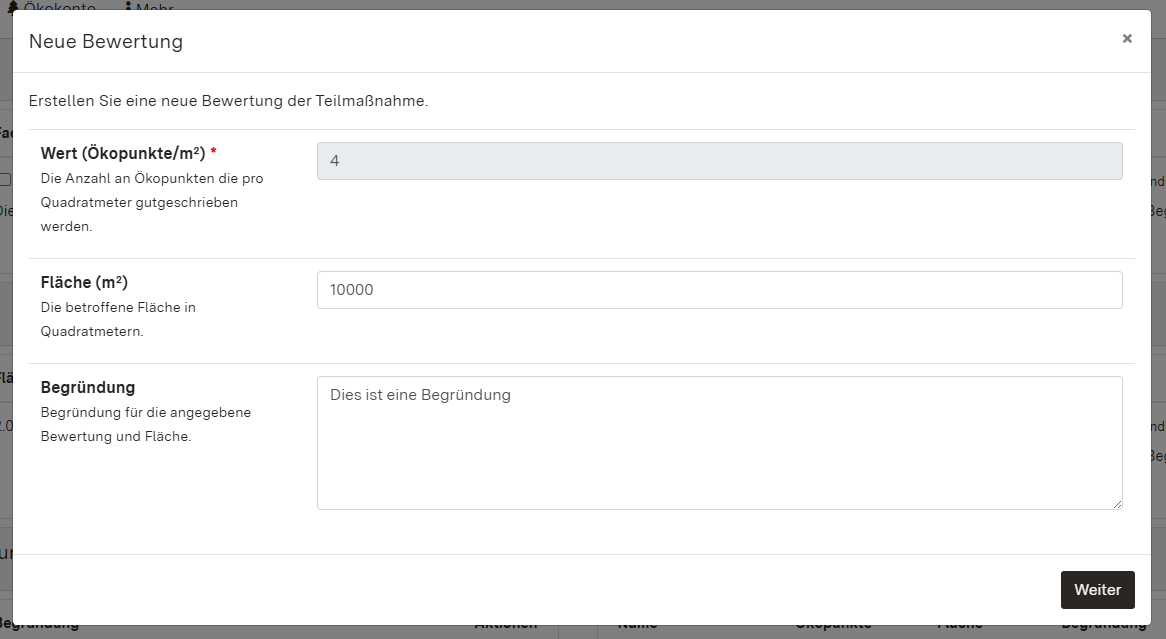This screenshot has height=639, width=1166.
Task: Click the Wert (Ökopunkte/m²) field showing 4
Action: (x=719, y=161)
